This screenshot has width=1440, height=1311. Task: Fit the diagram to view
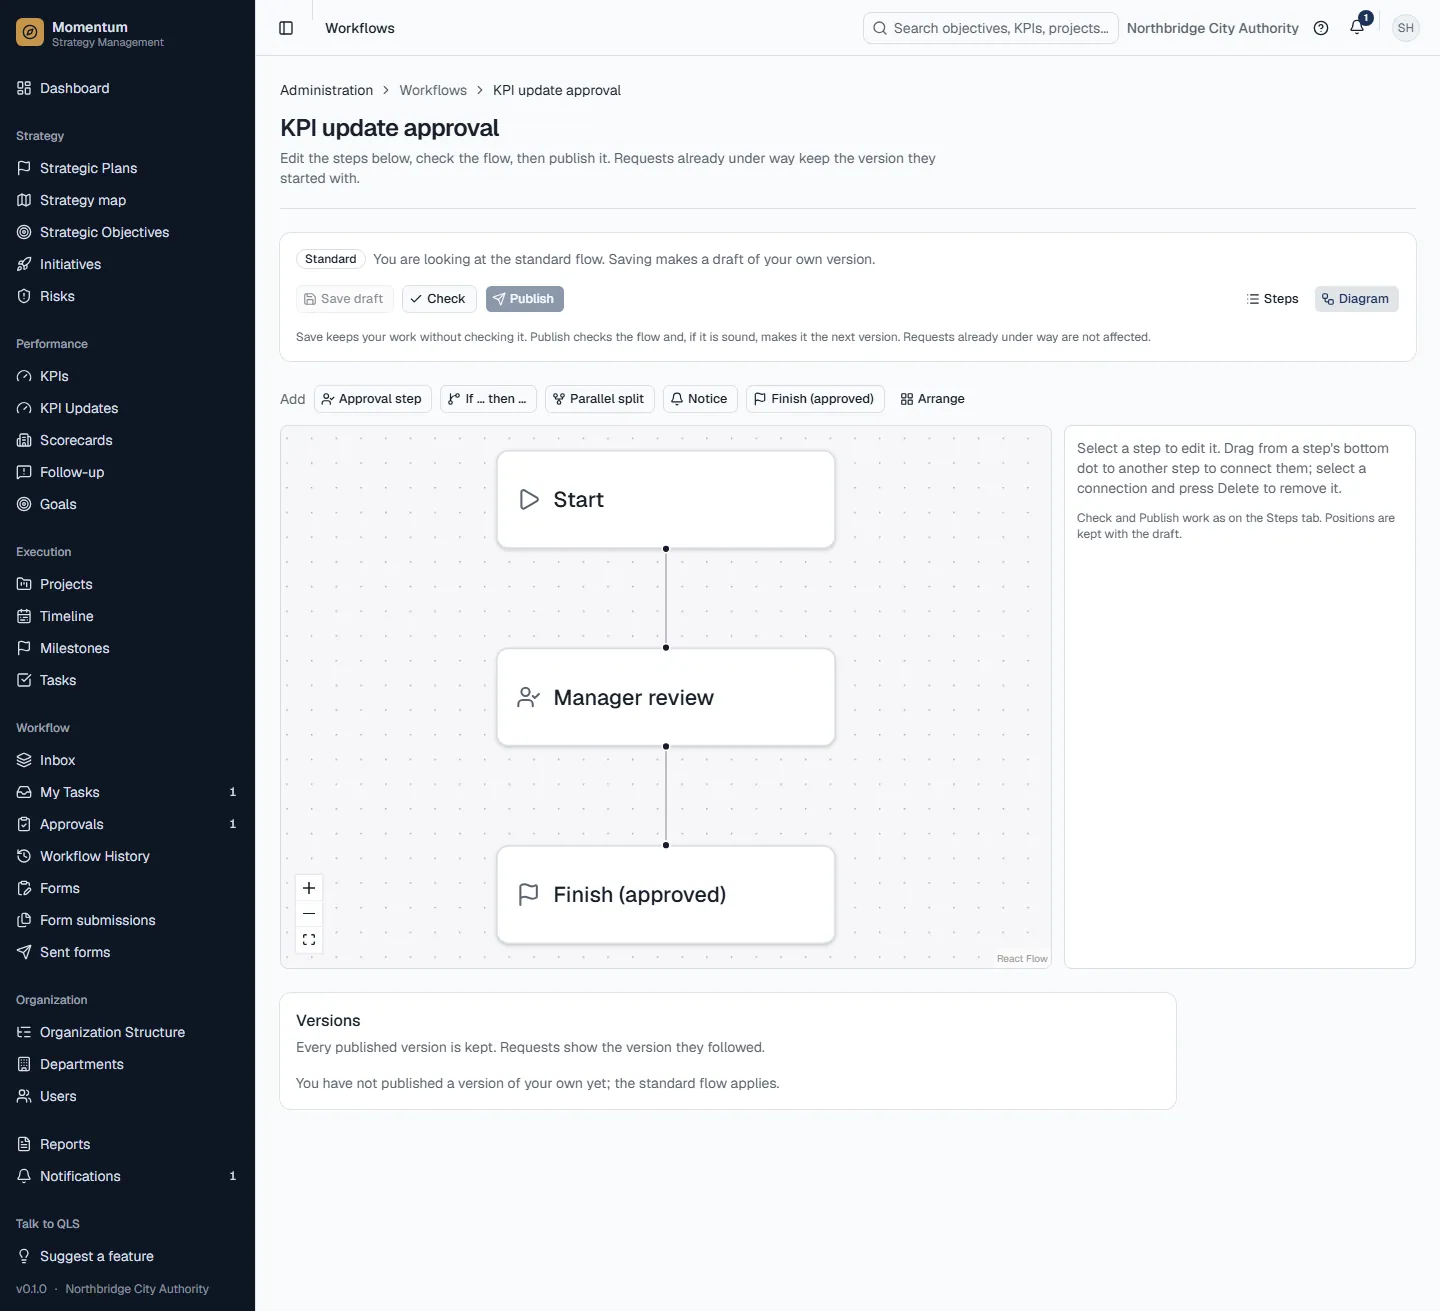[309, 940]
